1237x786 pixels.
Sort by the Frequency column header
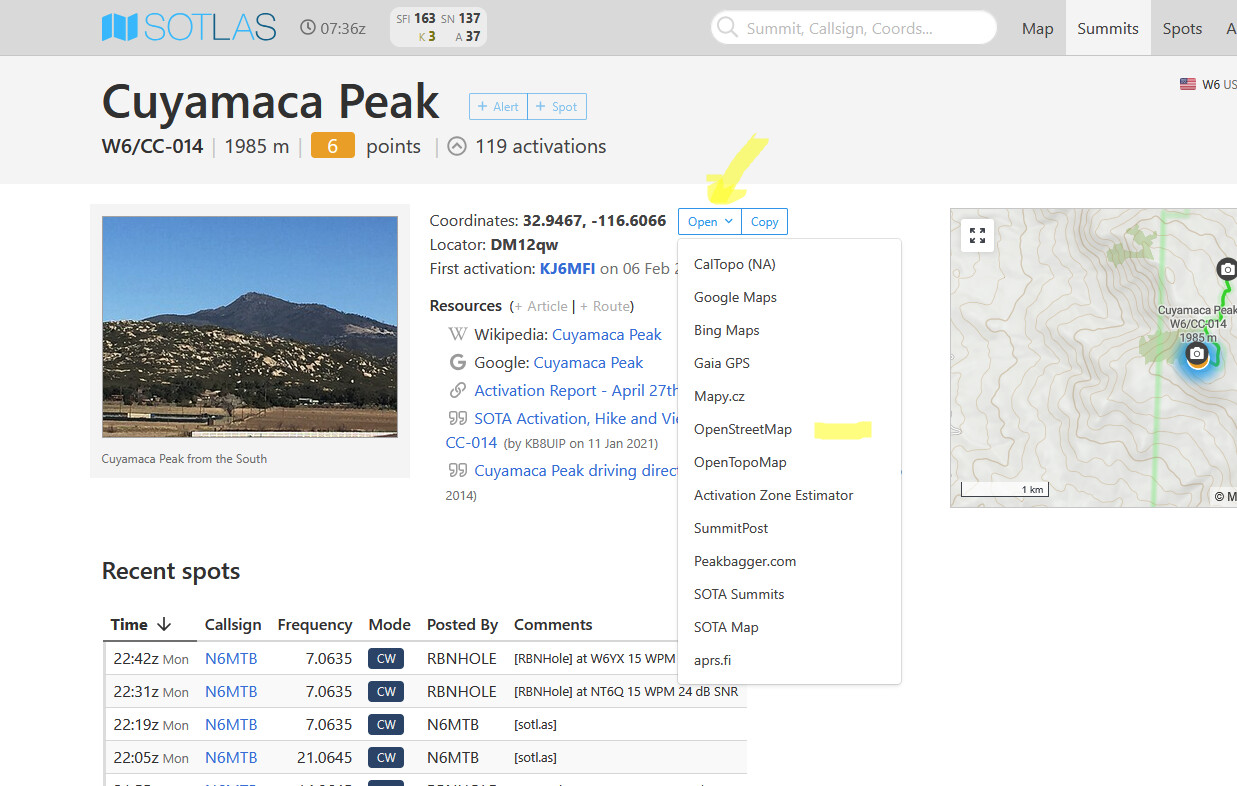(x=315, y=624)
